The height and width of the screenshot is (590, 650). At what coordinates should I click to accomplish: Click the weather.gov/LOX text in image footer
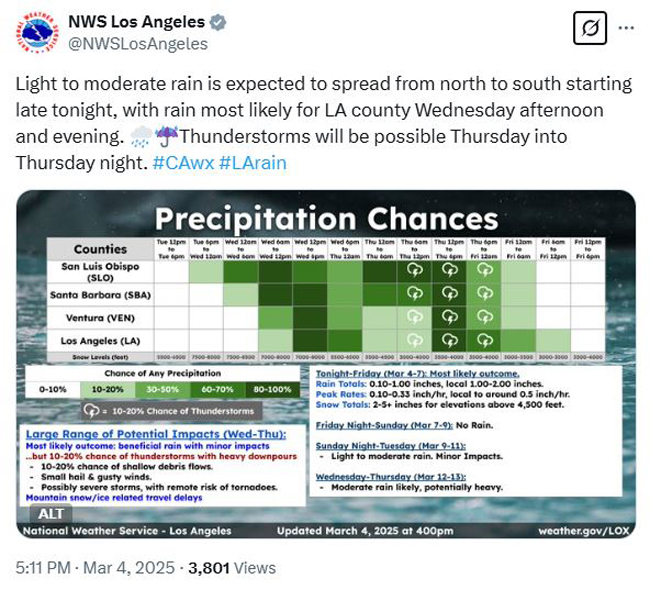click(x=584, y=531)
